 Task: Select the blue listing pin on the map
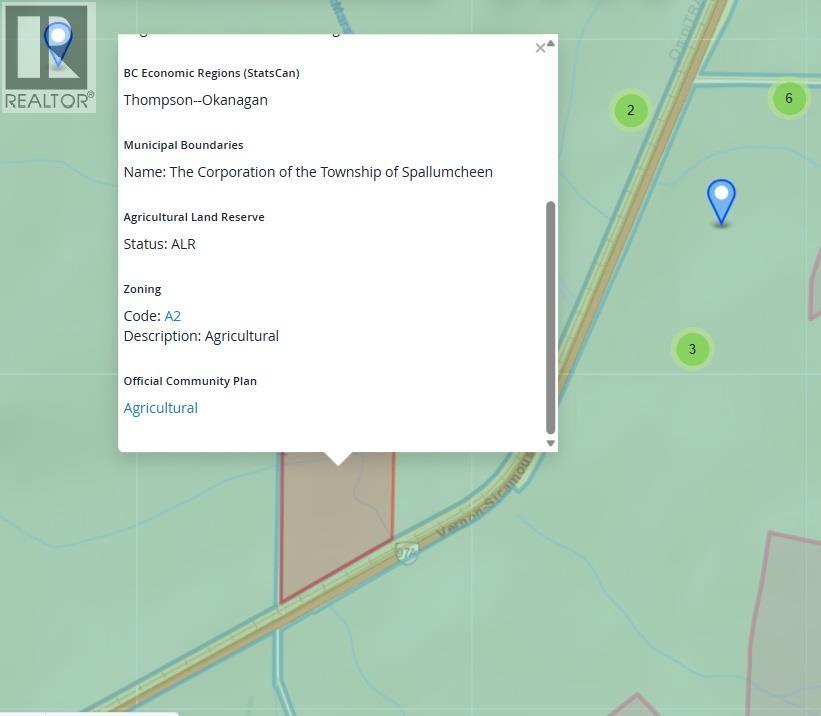pyautogui.click(x=721, y=200)
